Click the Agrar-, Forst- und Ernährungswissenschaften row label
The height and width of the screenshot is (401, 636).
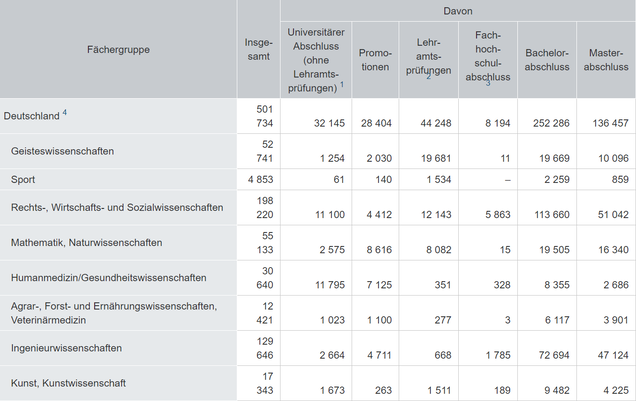114,313
